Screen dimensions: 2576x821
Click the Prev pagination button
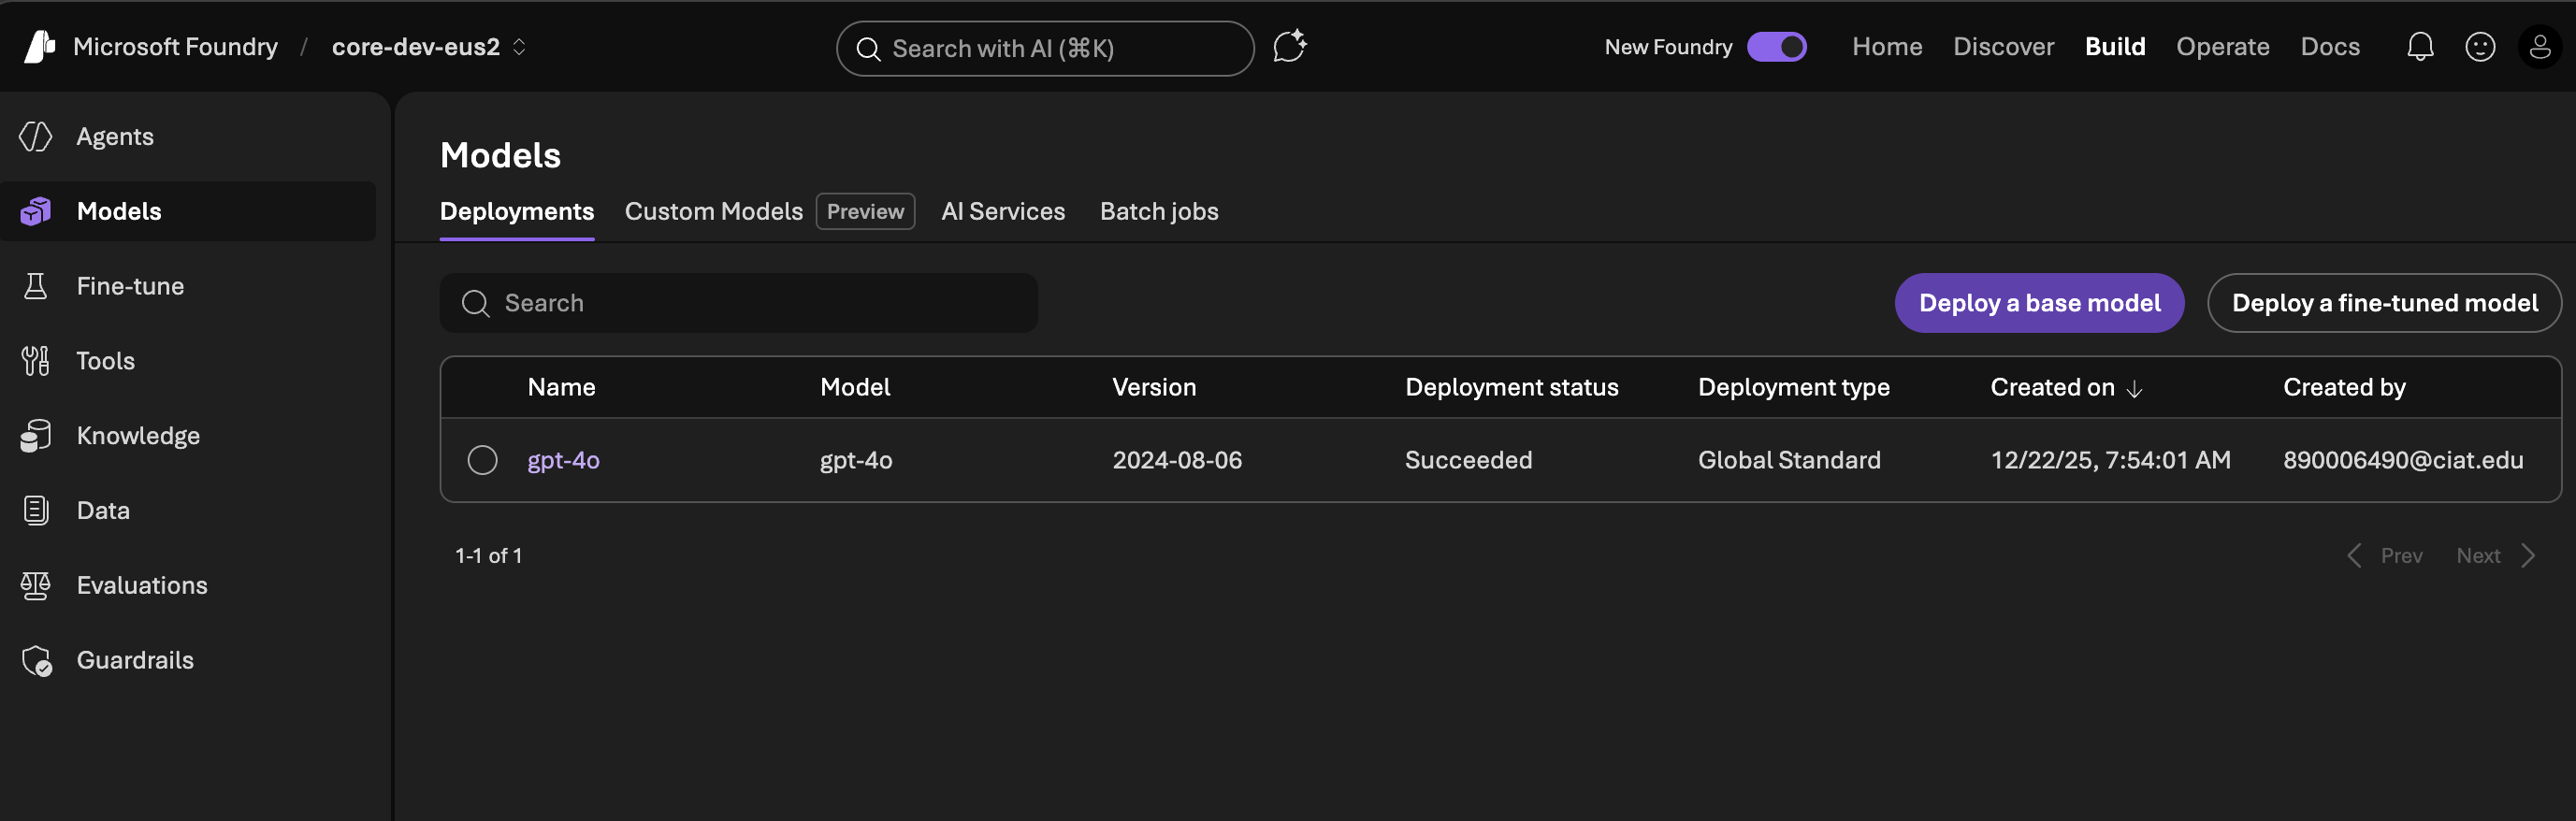[x=2401, y=556]
